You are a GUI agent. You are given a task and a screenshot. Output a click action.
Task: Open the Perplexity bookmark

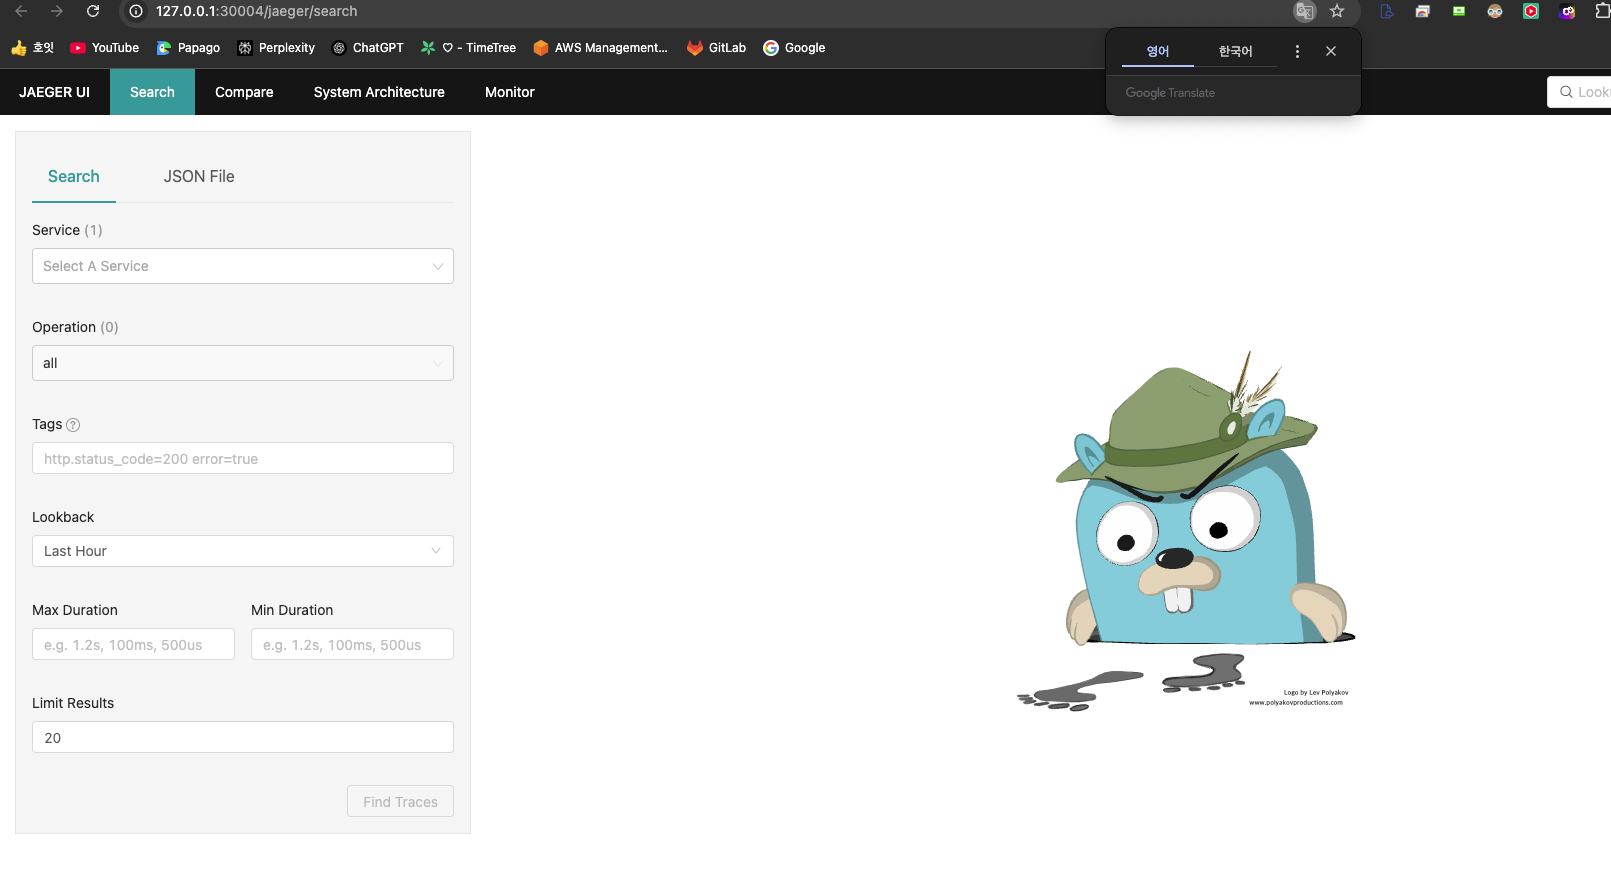[x=276, y=48]
